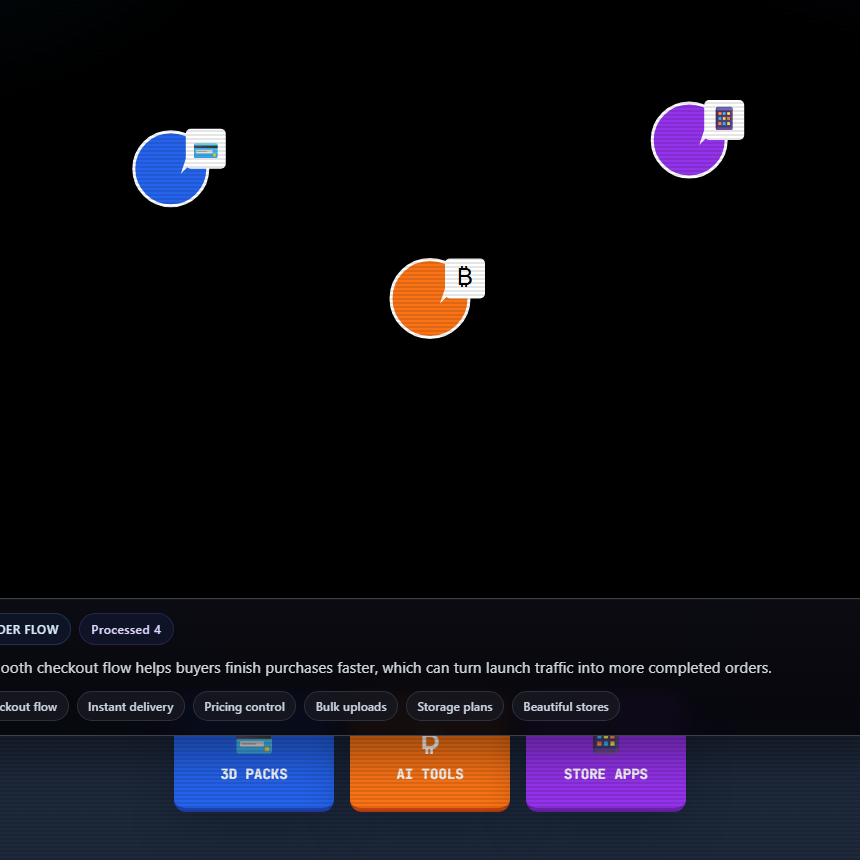860x860 pixels.
Task: Click the credit card icon on the blue bubble
Action: [x=206, y=150]
